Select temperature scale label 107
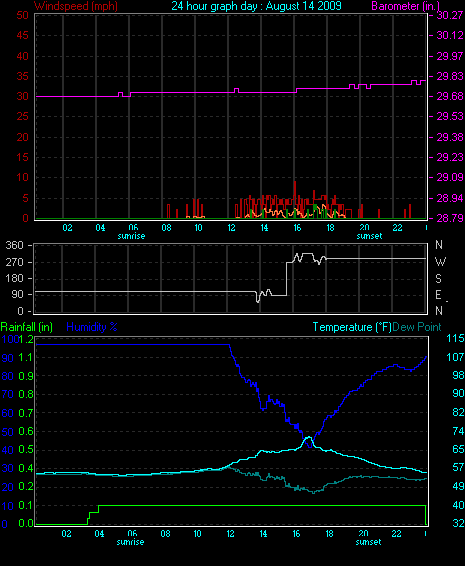The width and height of the screenshot is (465, 566). pyautogui.click(x=455, y=357)
